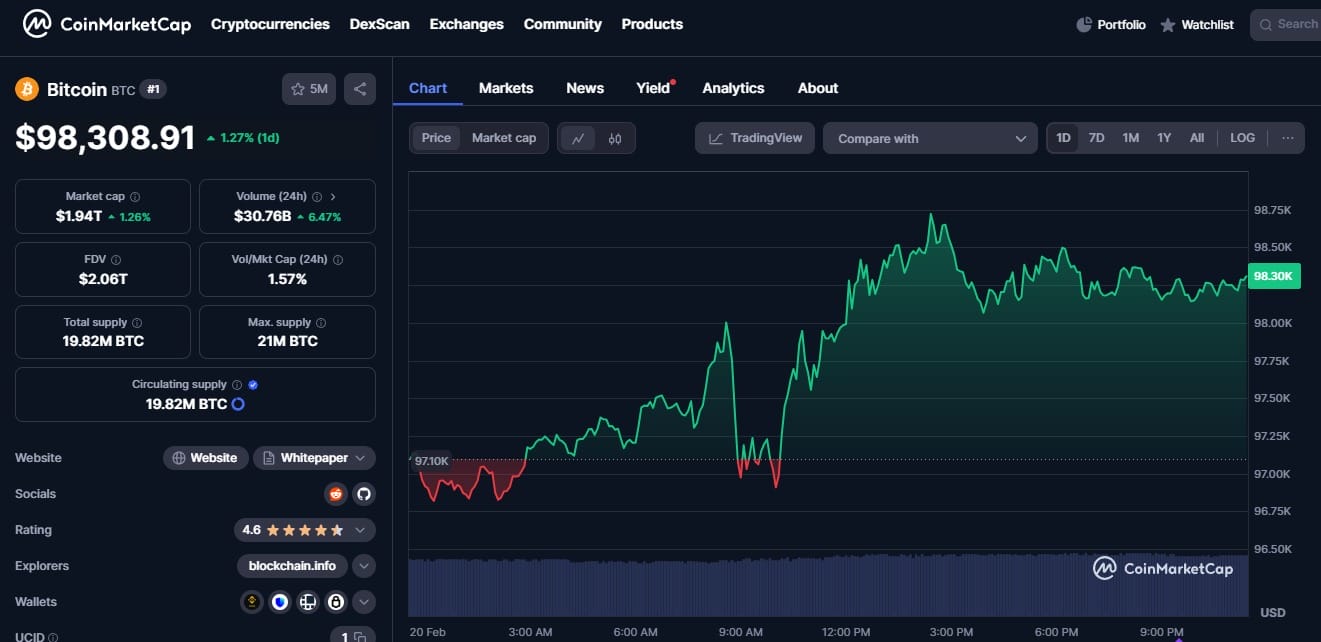Show Market cap info tooltip icon
This screenshot has height=642, width=1321.
135,197
